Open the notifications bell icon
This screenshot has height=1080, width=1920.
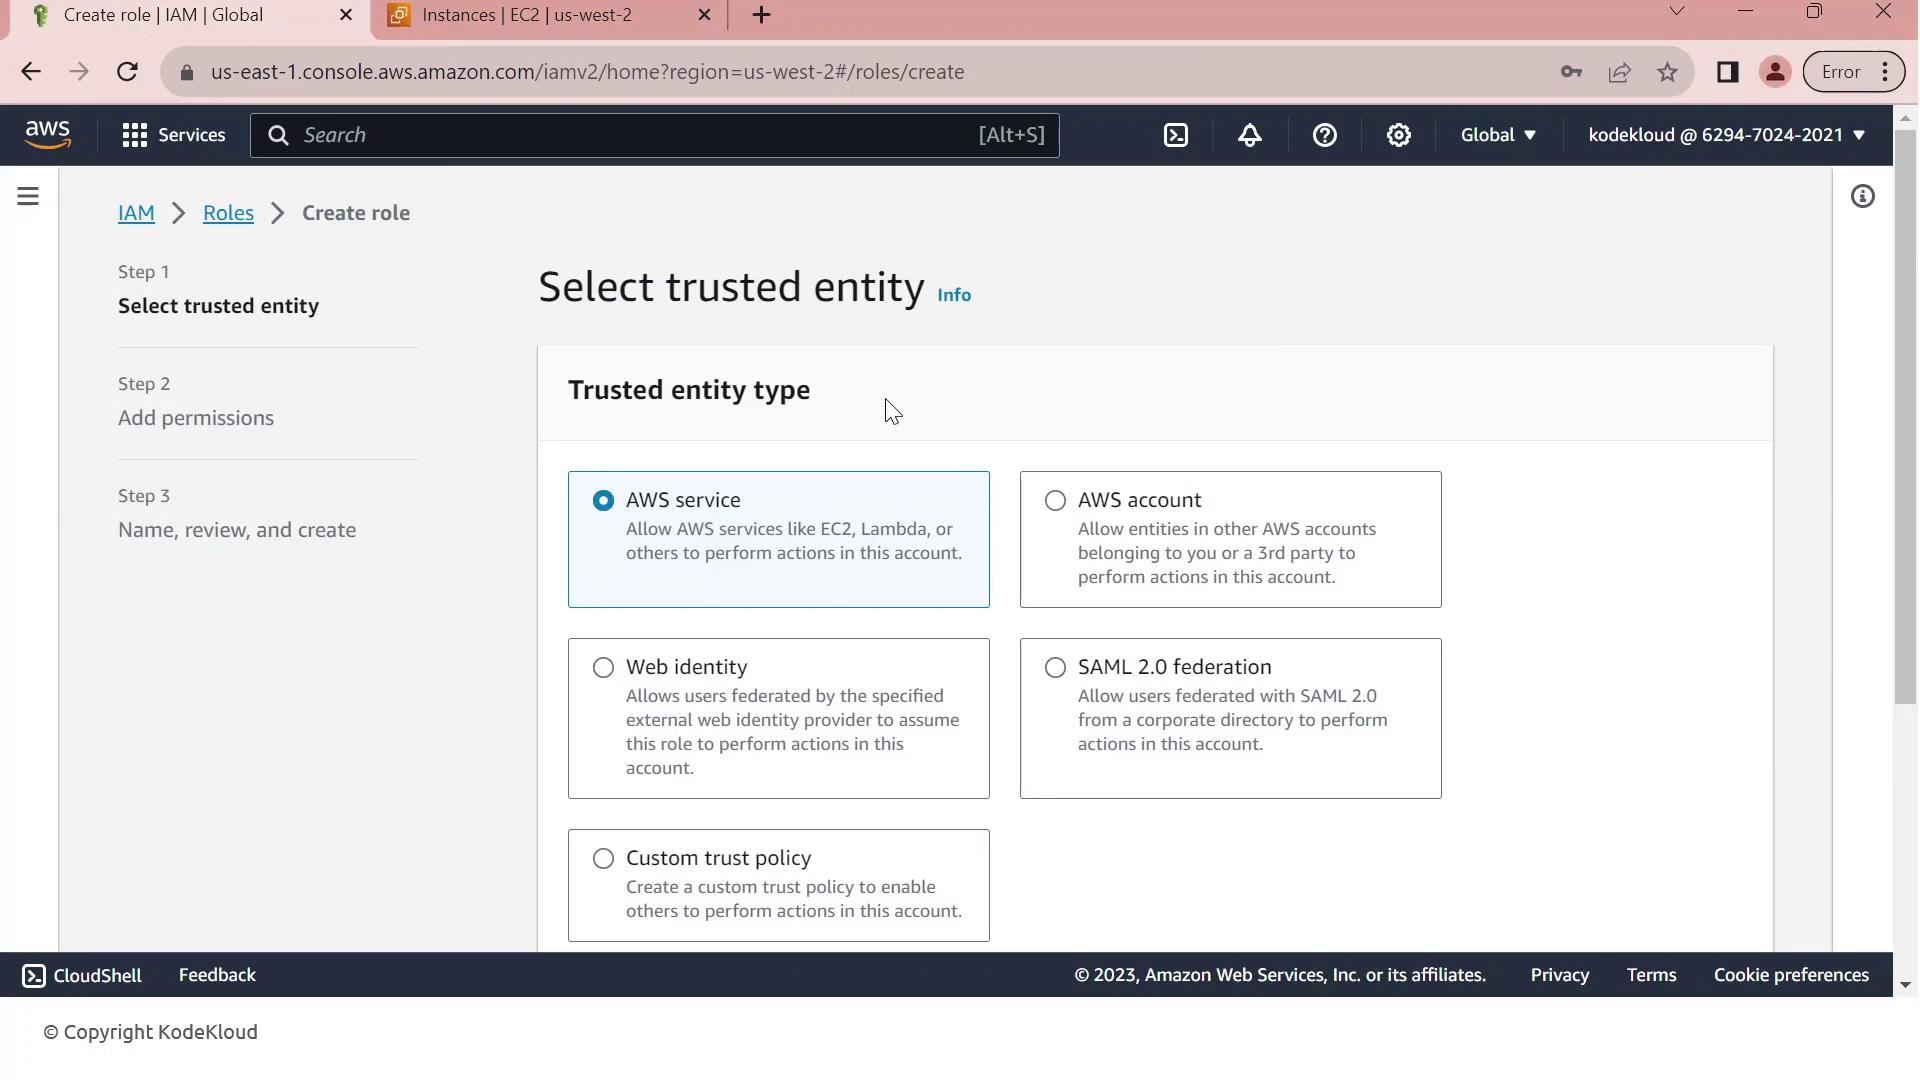(x=1250, y=135)
